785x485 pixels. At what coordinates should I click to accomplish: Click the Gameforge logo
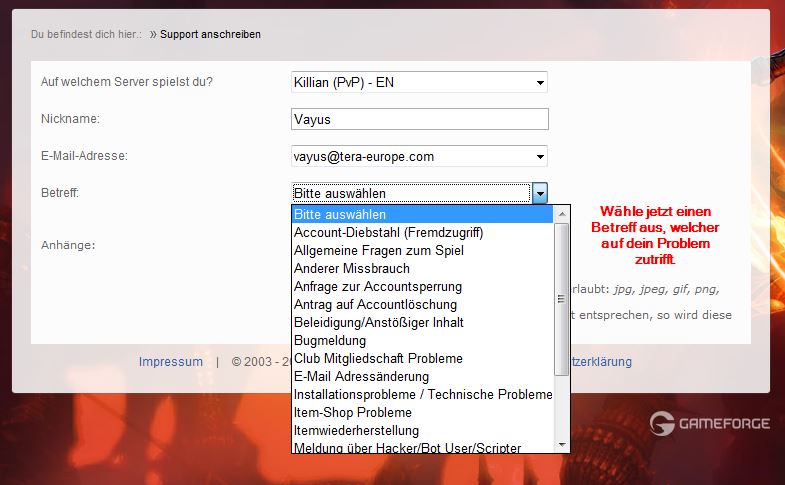(709, 423)
